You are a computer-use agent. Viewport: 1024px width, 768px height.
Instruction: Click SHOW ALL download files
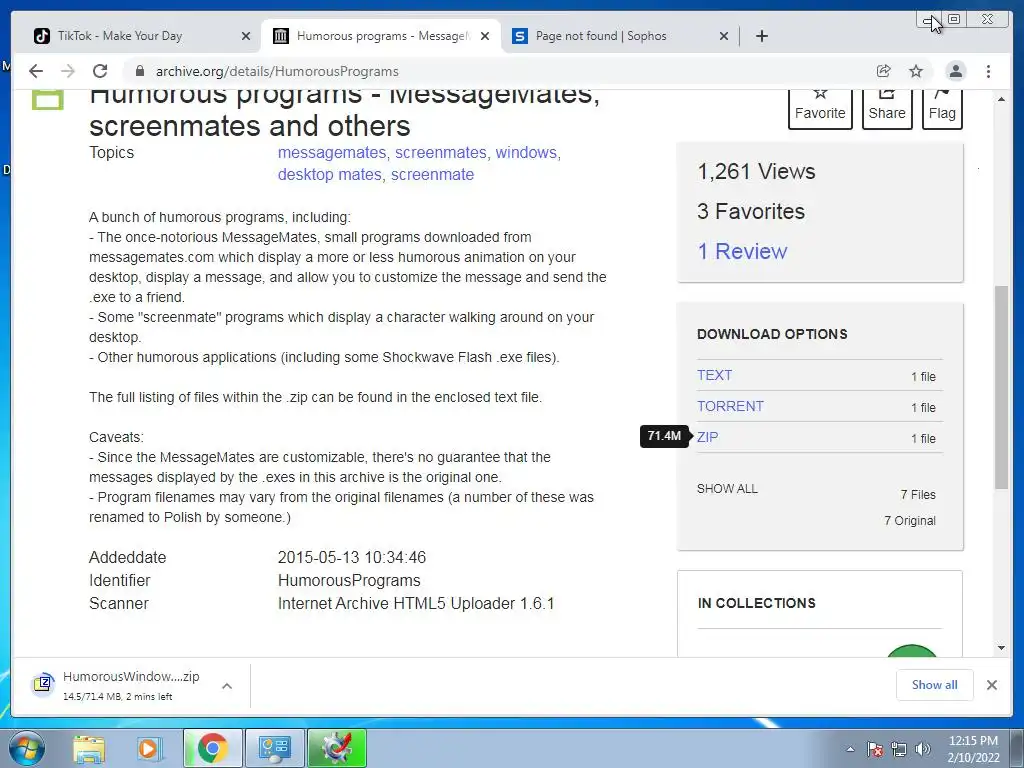(727, 488)
